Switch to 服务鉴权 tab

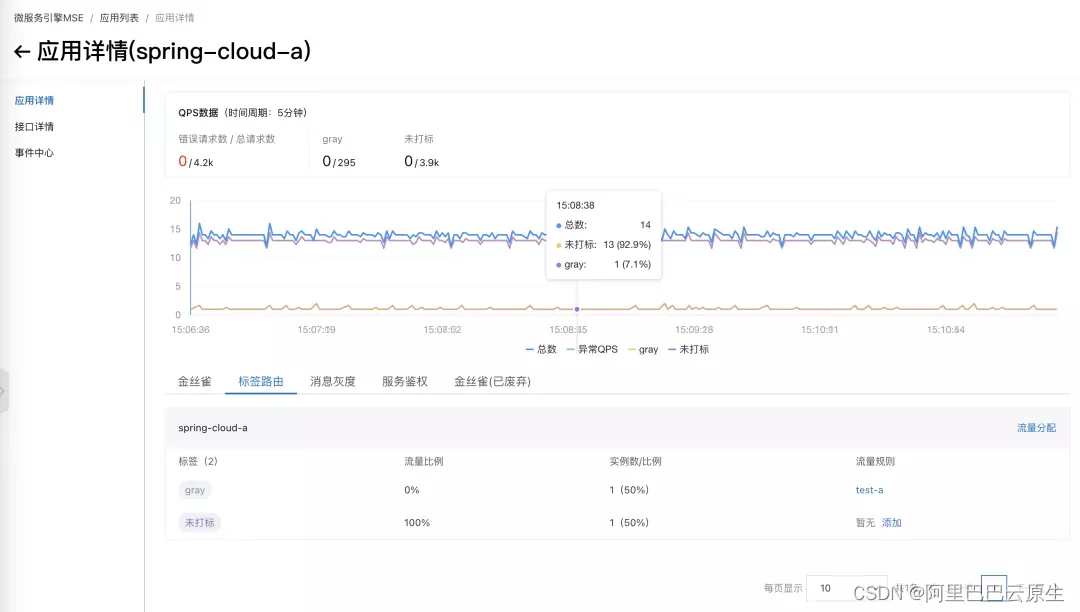(x=405, y=381)
